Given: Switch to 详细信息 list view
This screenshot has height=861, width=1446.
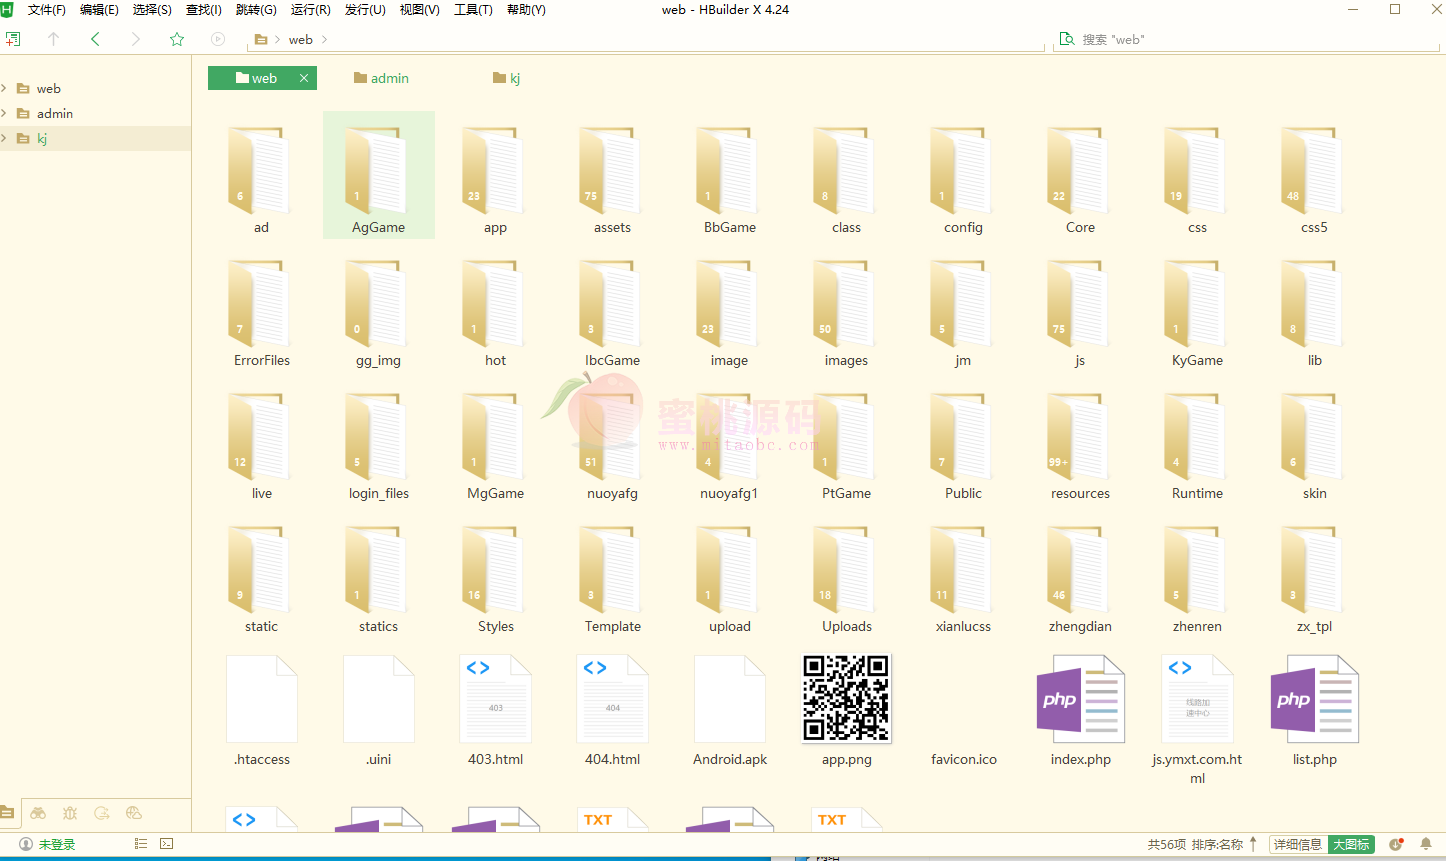Looking at the screenshot, I should coord(1298,844).
